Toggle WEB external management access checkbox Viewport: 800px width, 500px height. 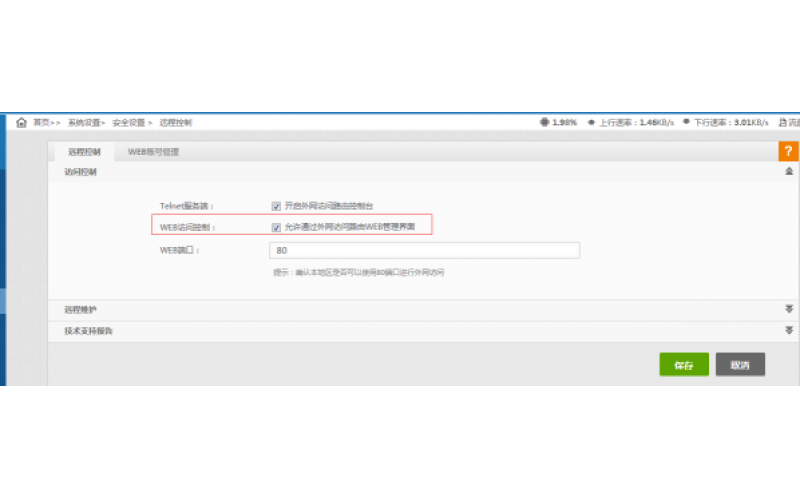(x=276, y=227)
